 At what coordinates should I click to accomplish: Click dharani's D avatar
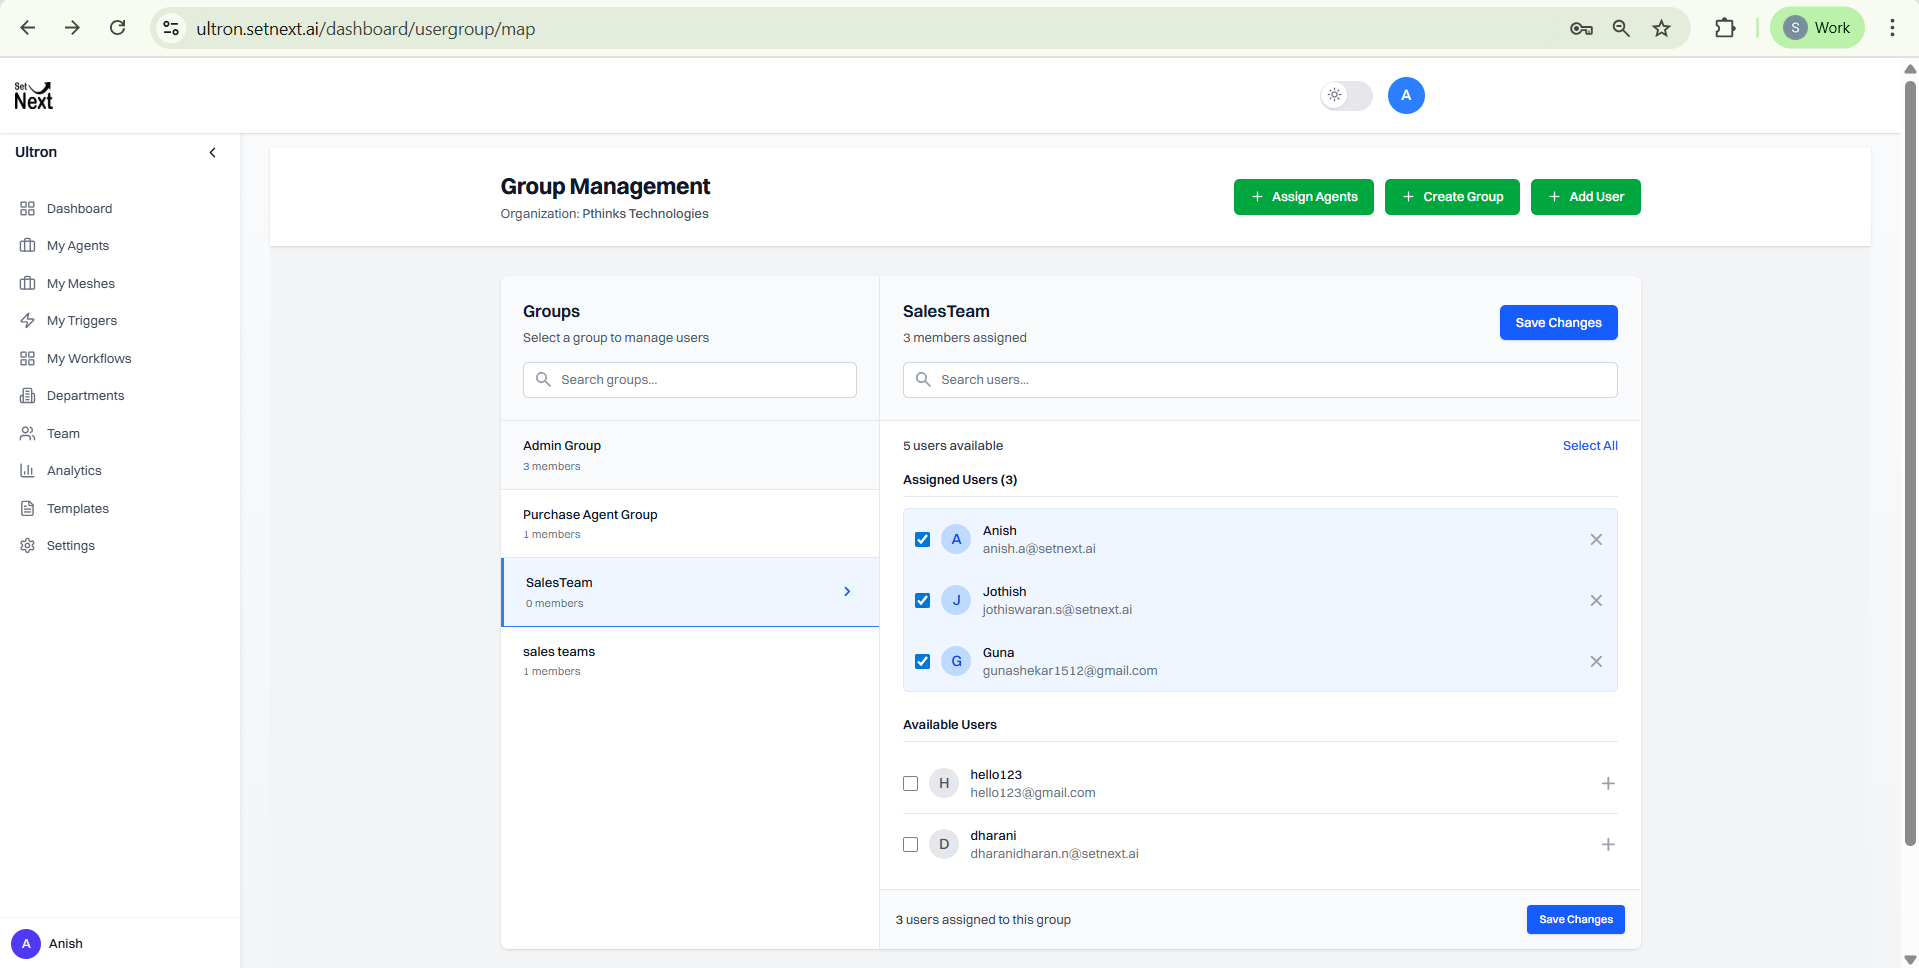944,845
